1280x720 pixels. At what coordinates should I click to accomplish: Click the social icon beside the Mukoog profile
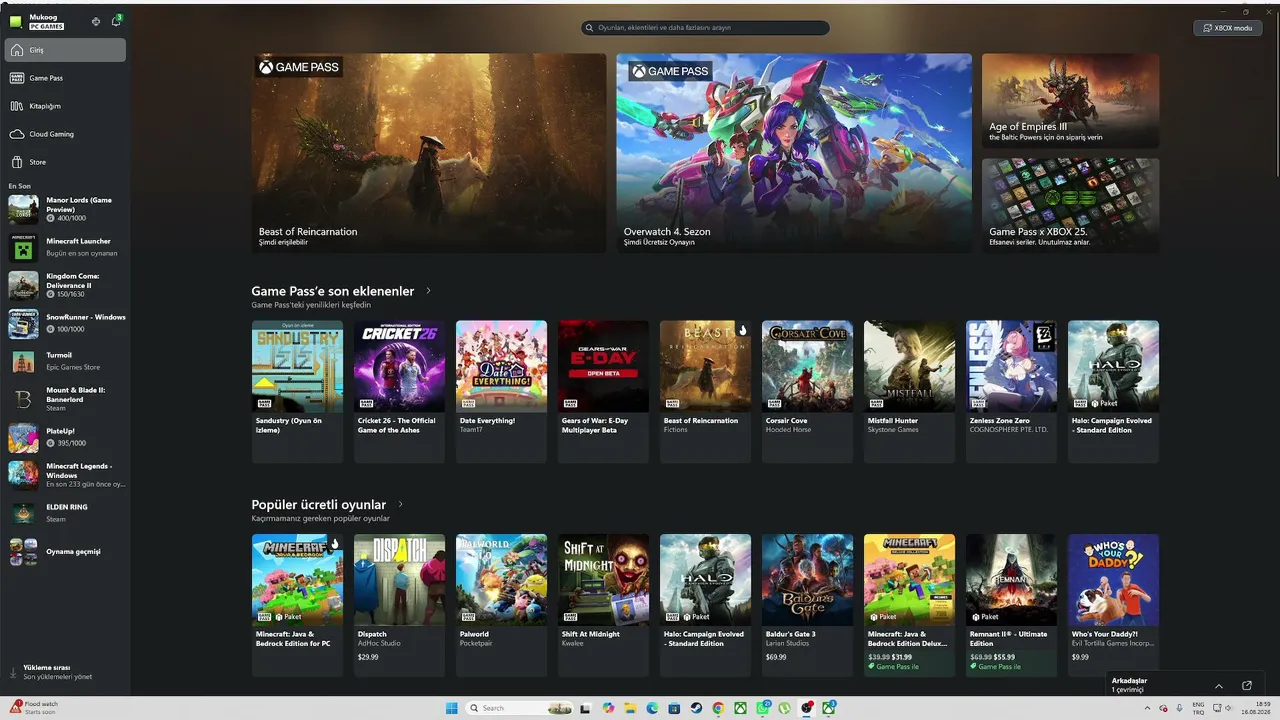click(96, 21)
